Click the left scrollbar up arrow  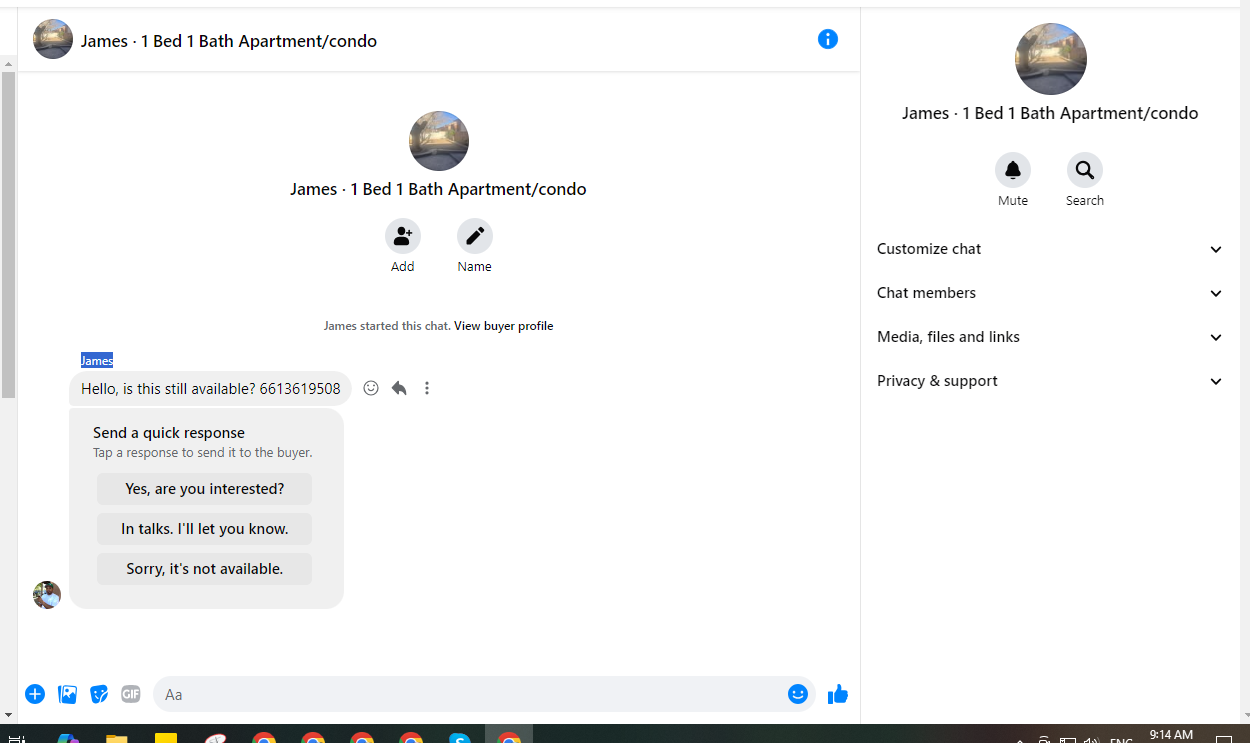coord(8,64)
